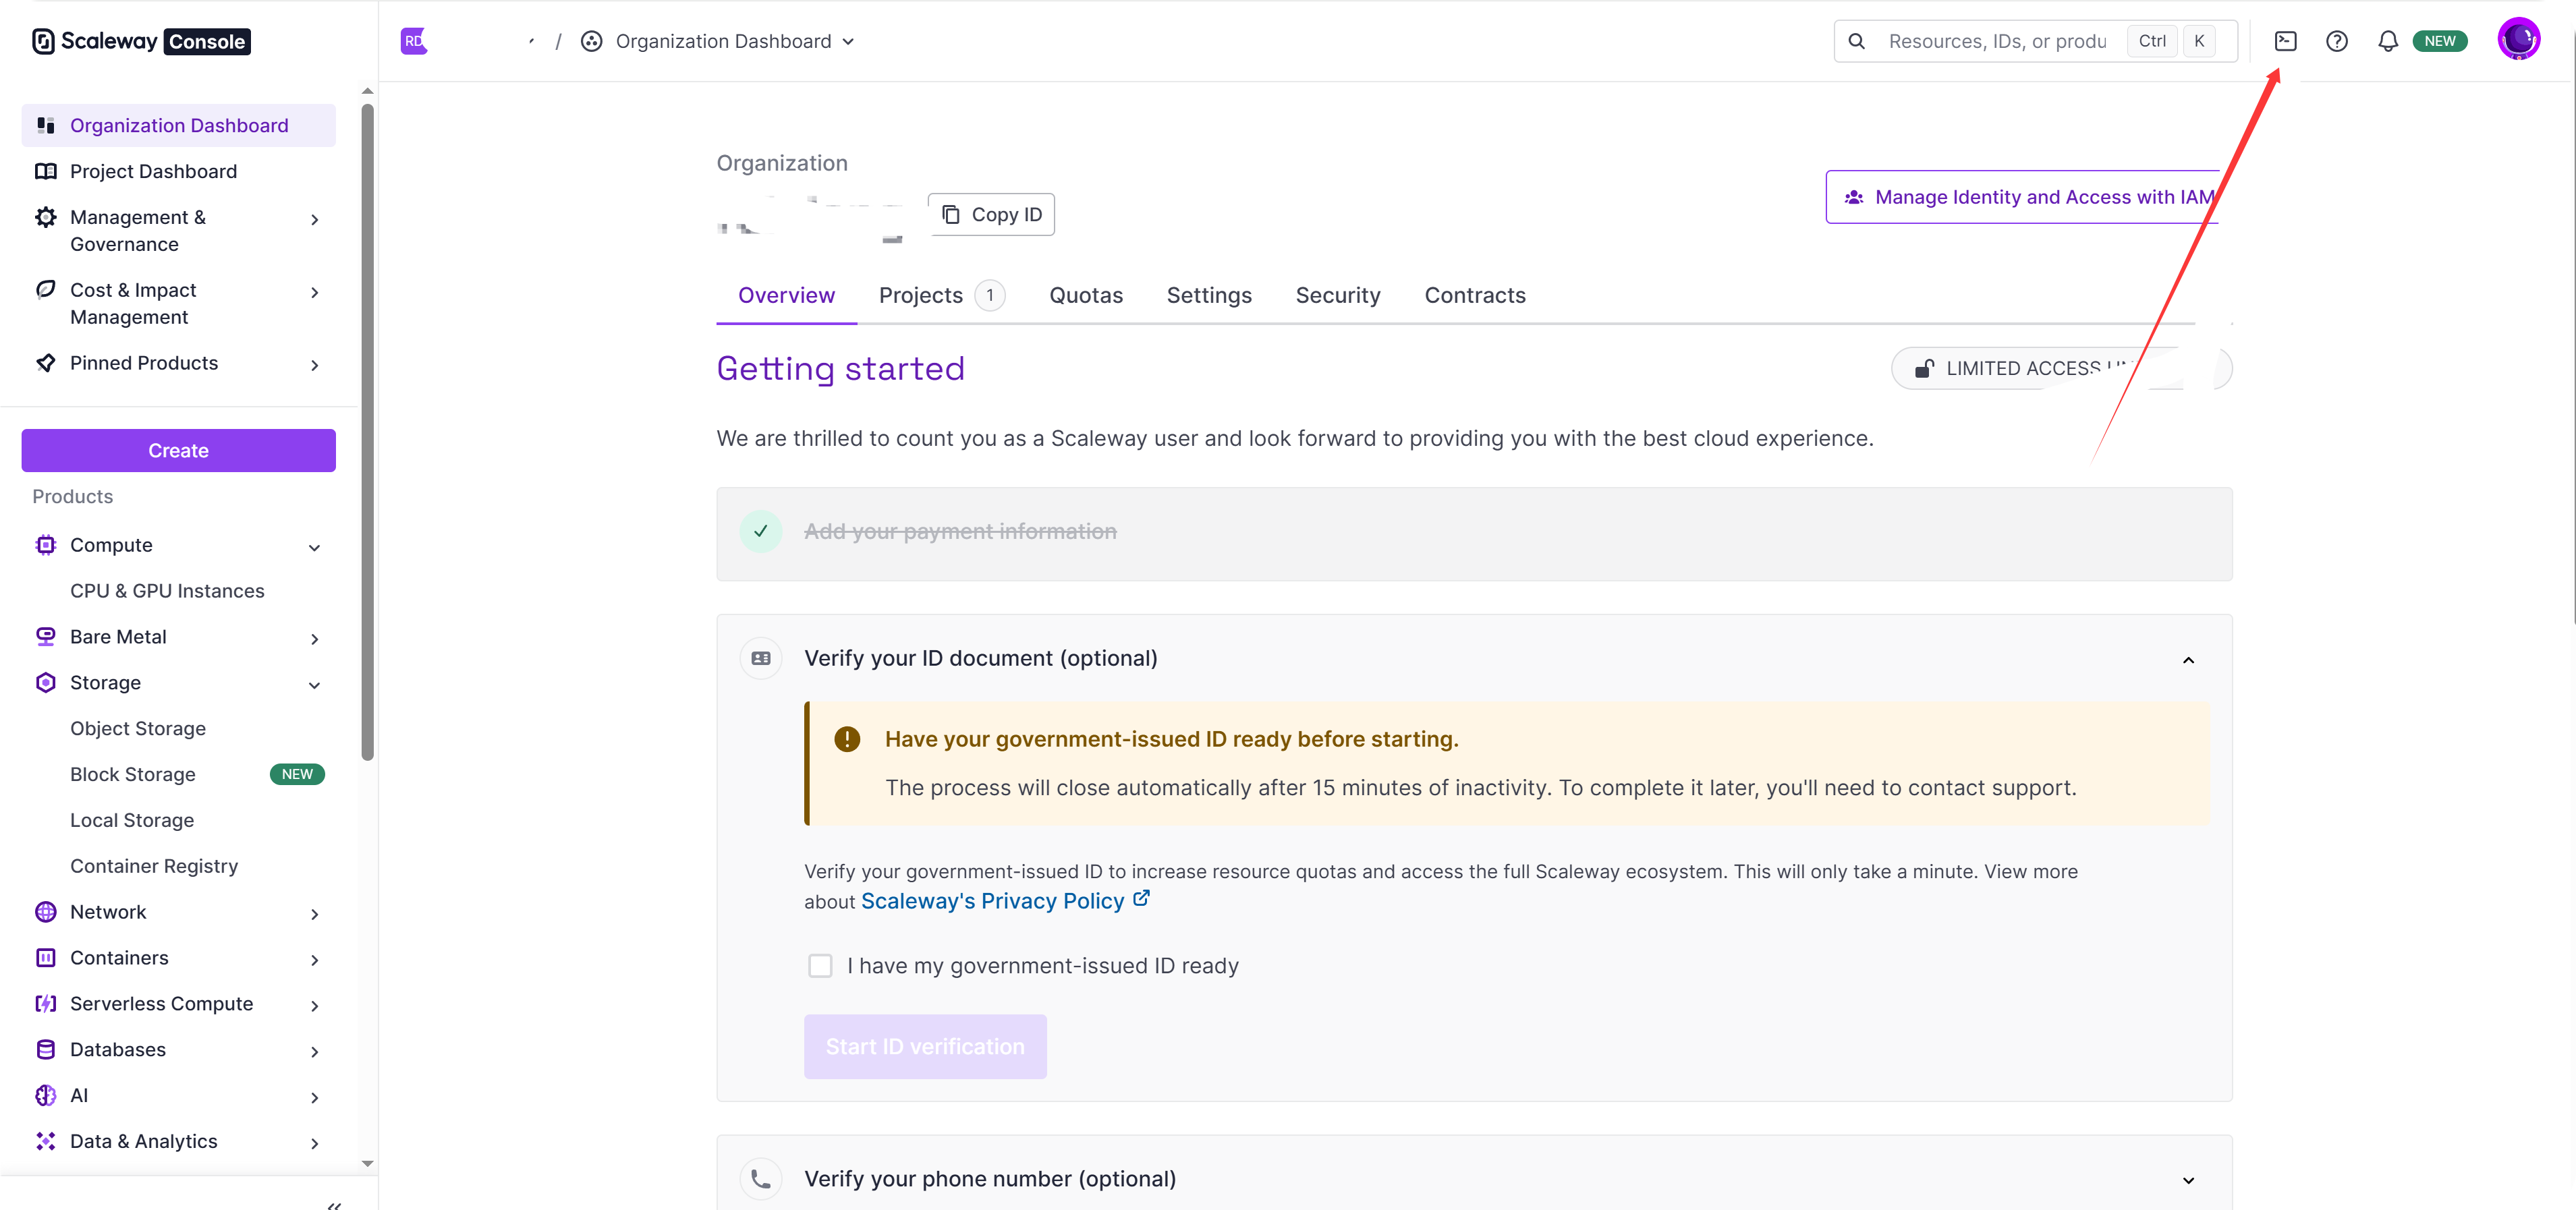Open Organization Dashboard in sidebar
Viewport: 2576px width, 1210px height.
tap(178, 126)
